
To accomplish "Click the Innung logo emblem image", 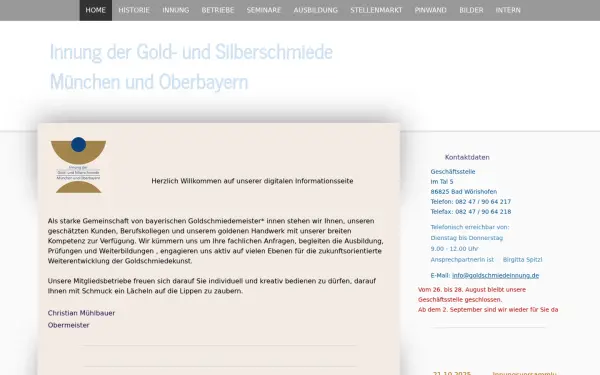I will tap(78, 165).
